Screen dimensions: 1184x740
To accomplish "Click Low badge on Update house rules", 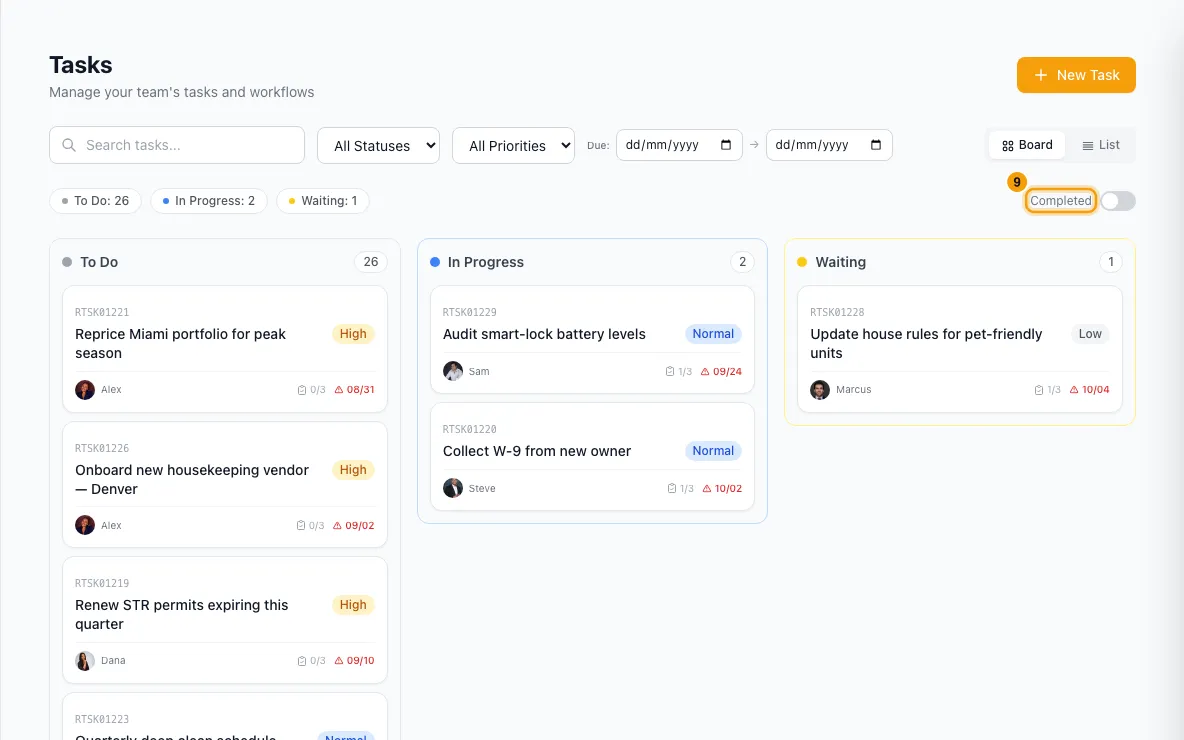I will tap(1090, 334).
